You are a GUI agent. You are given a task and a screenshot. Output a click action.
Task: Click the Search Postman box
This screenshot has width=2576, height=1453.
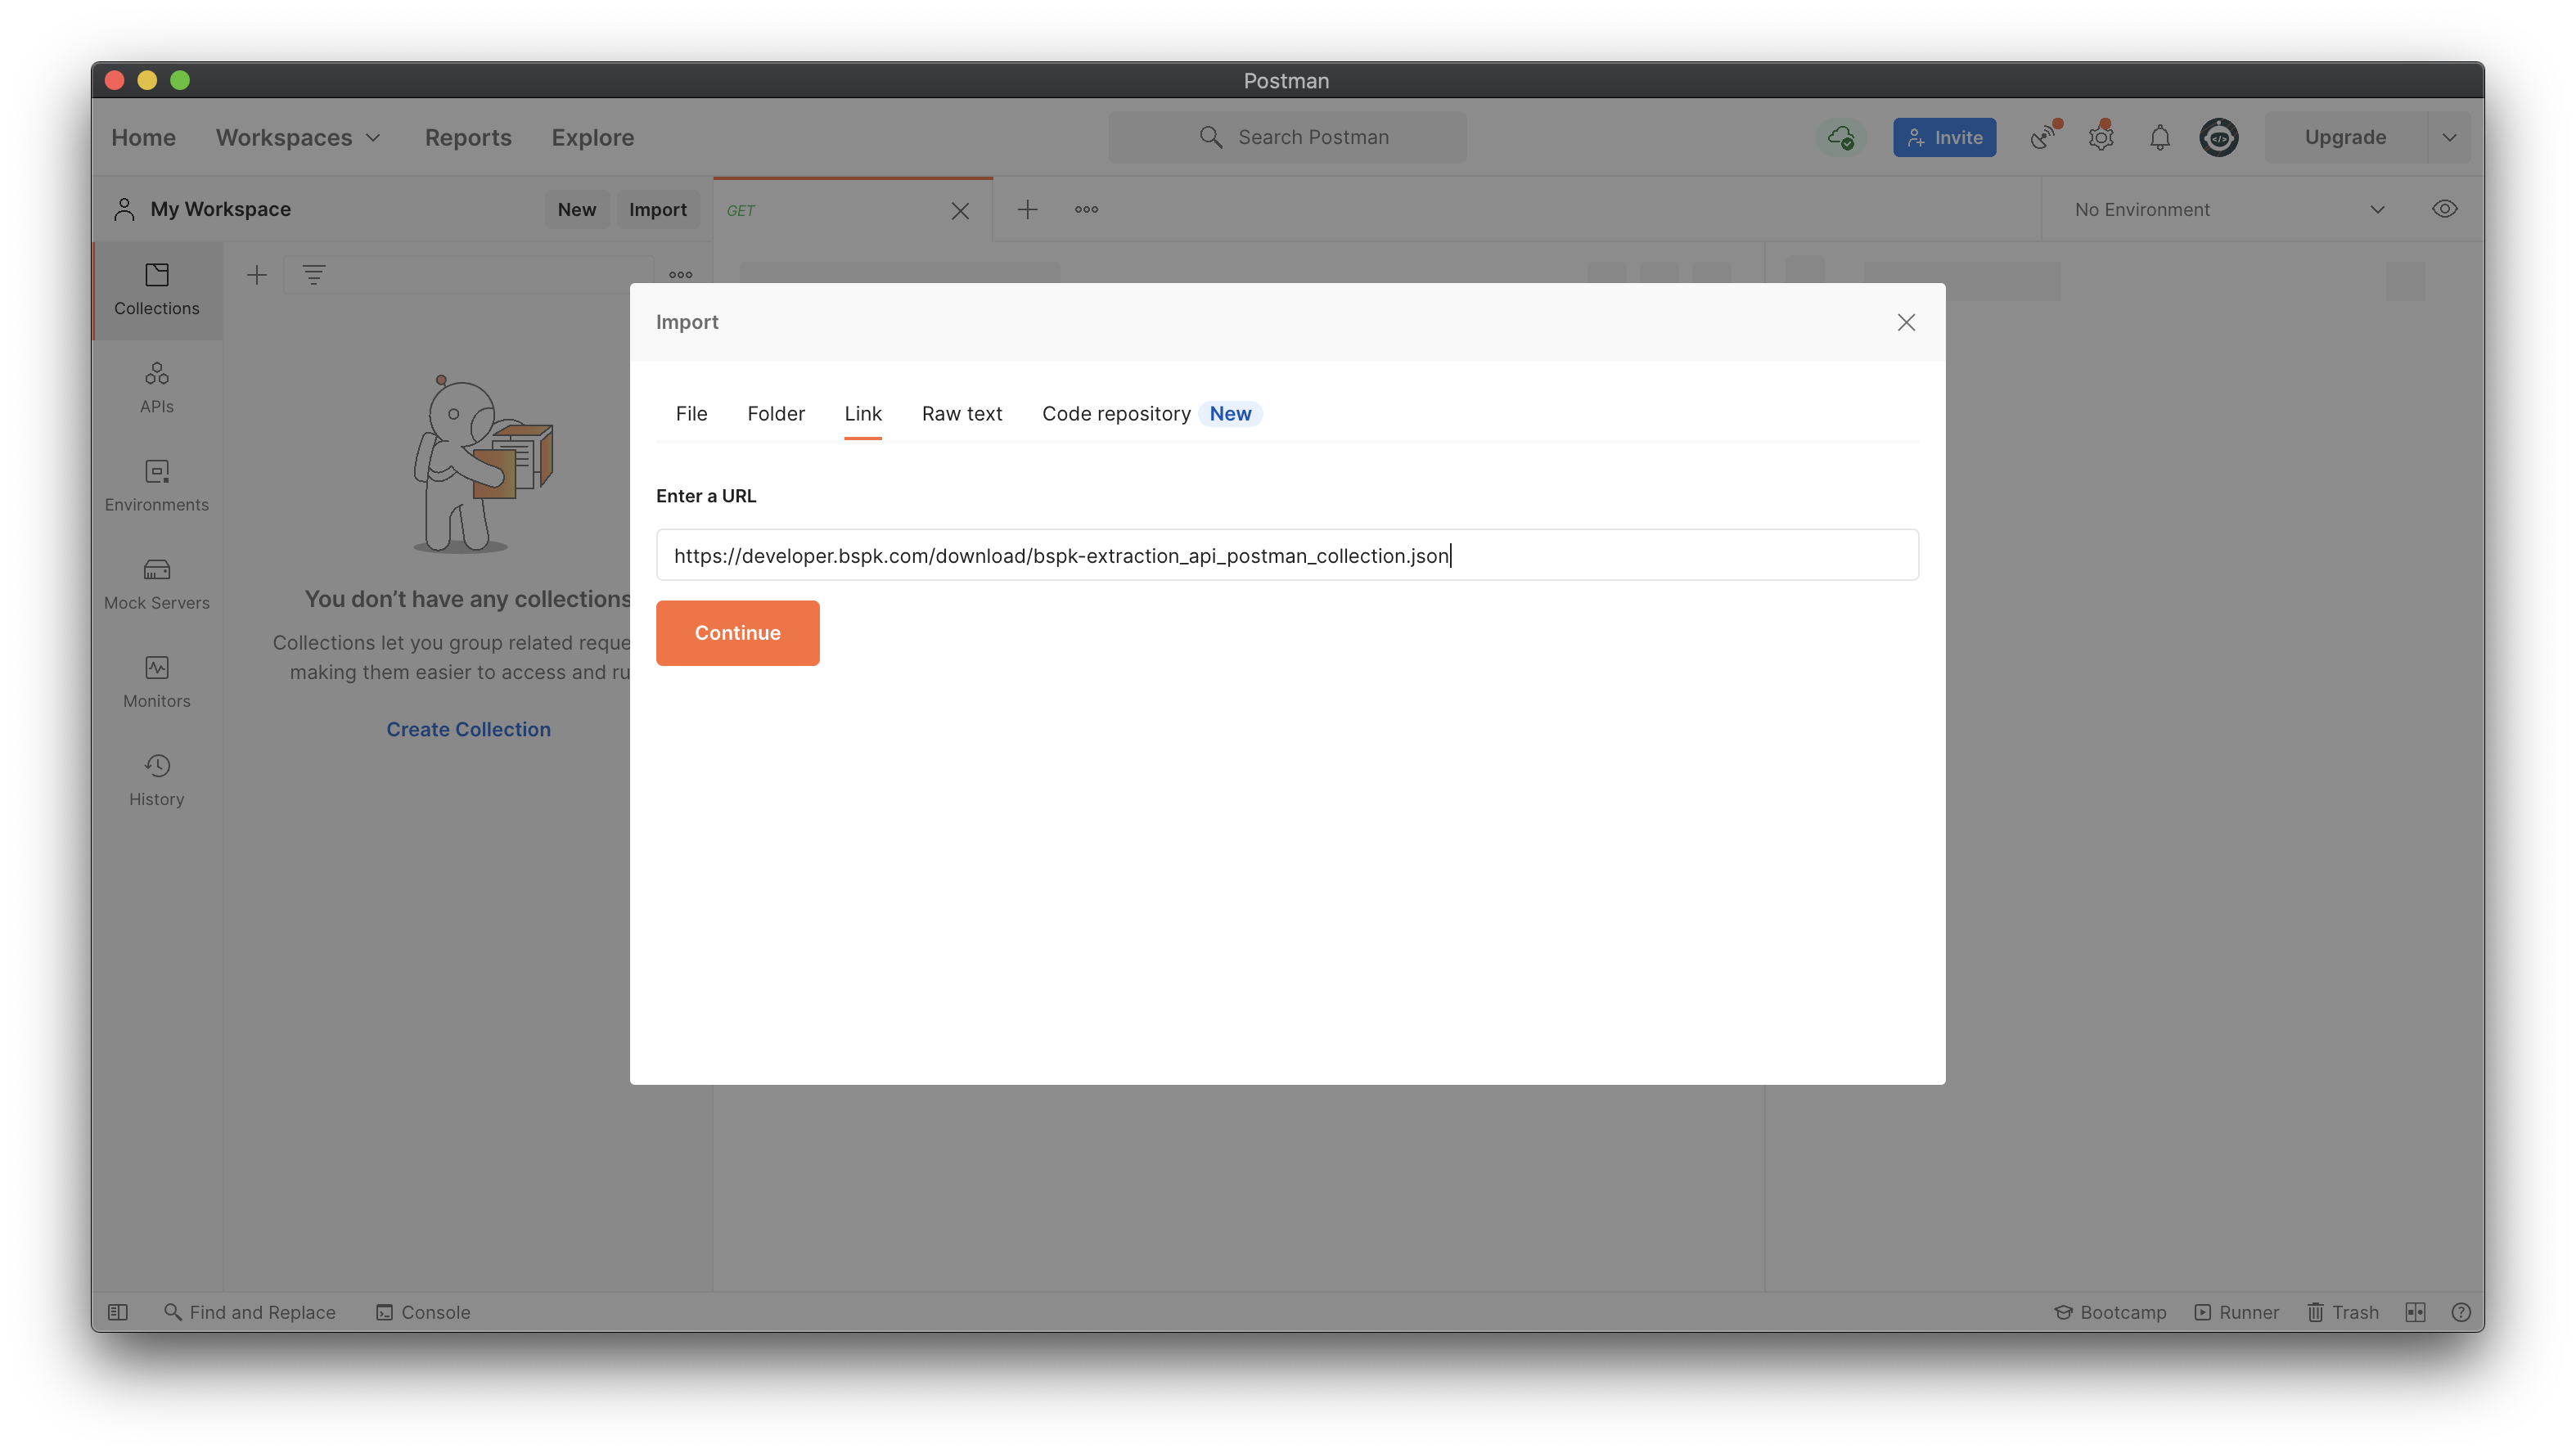click(x=1287, y=137)
